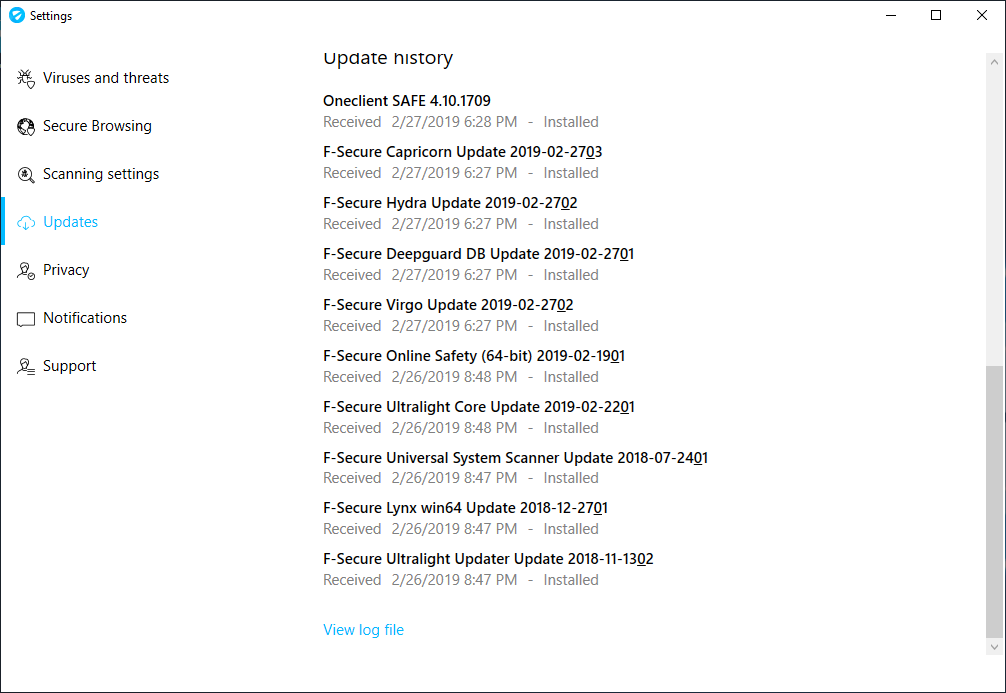1006x693 pixels.
Task: Click the scrollbar down arrow
Action: [994, 647]
